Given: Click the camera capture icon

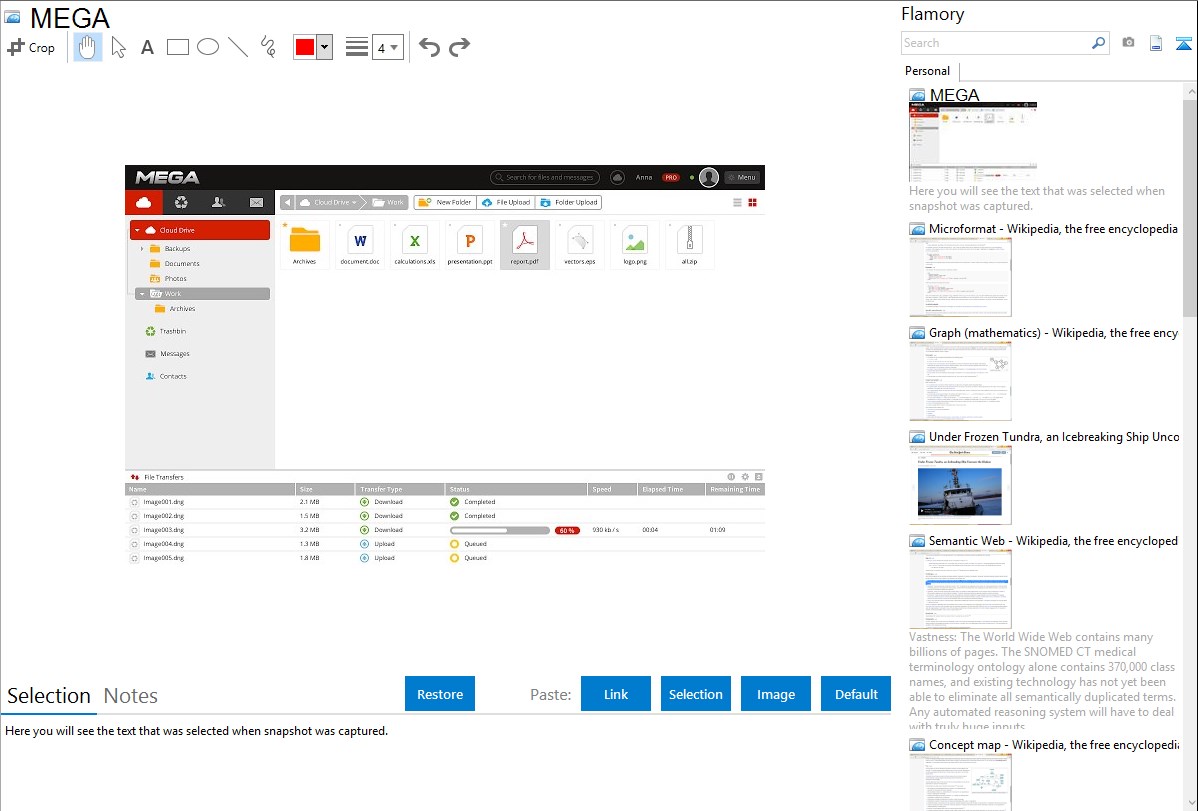Looking at the screenshot, I should 1128,43.
